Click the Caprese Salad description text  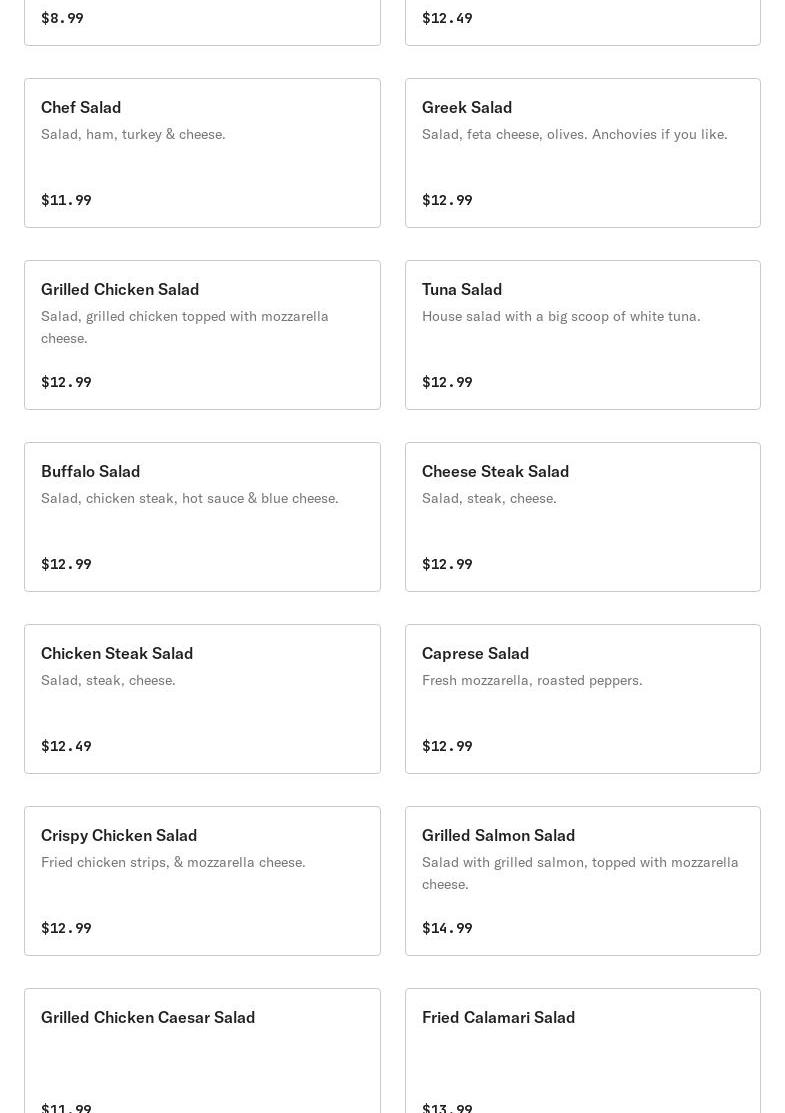click(x=532, y=680)
